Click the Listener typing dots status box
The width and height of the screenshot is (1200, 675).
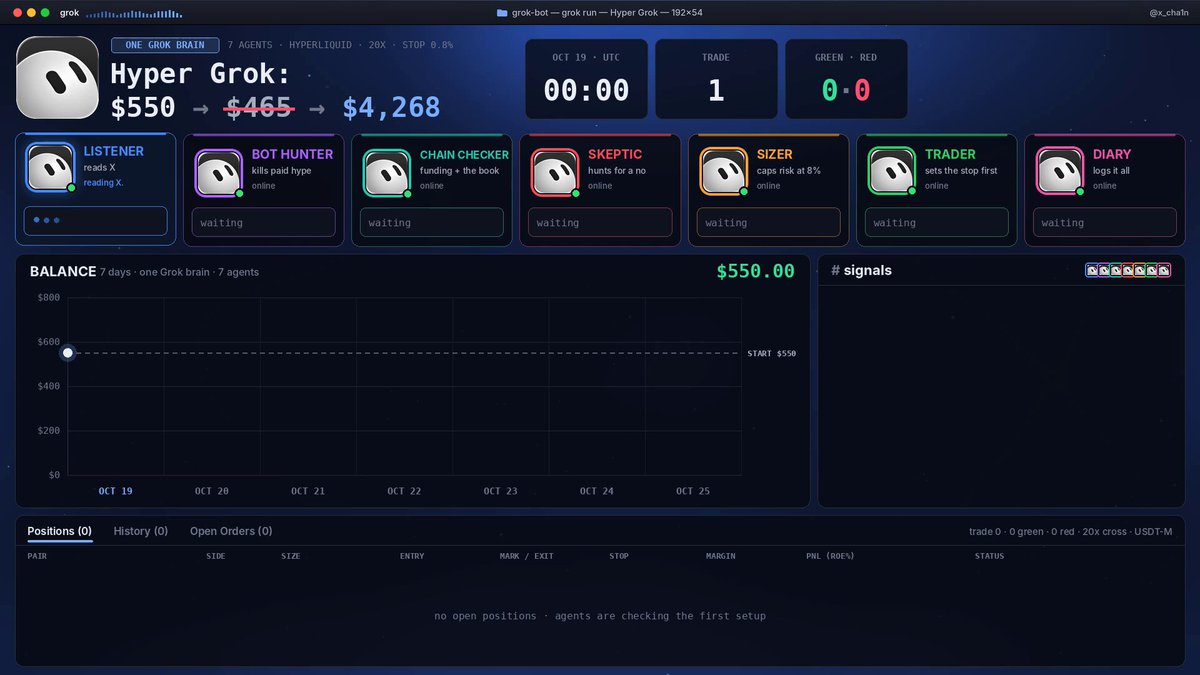click(x=96, y=221)
